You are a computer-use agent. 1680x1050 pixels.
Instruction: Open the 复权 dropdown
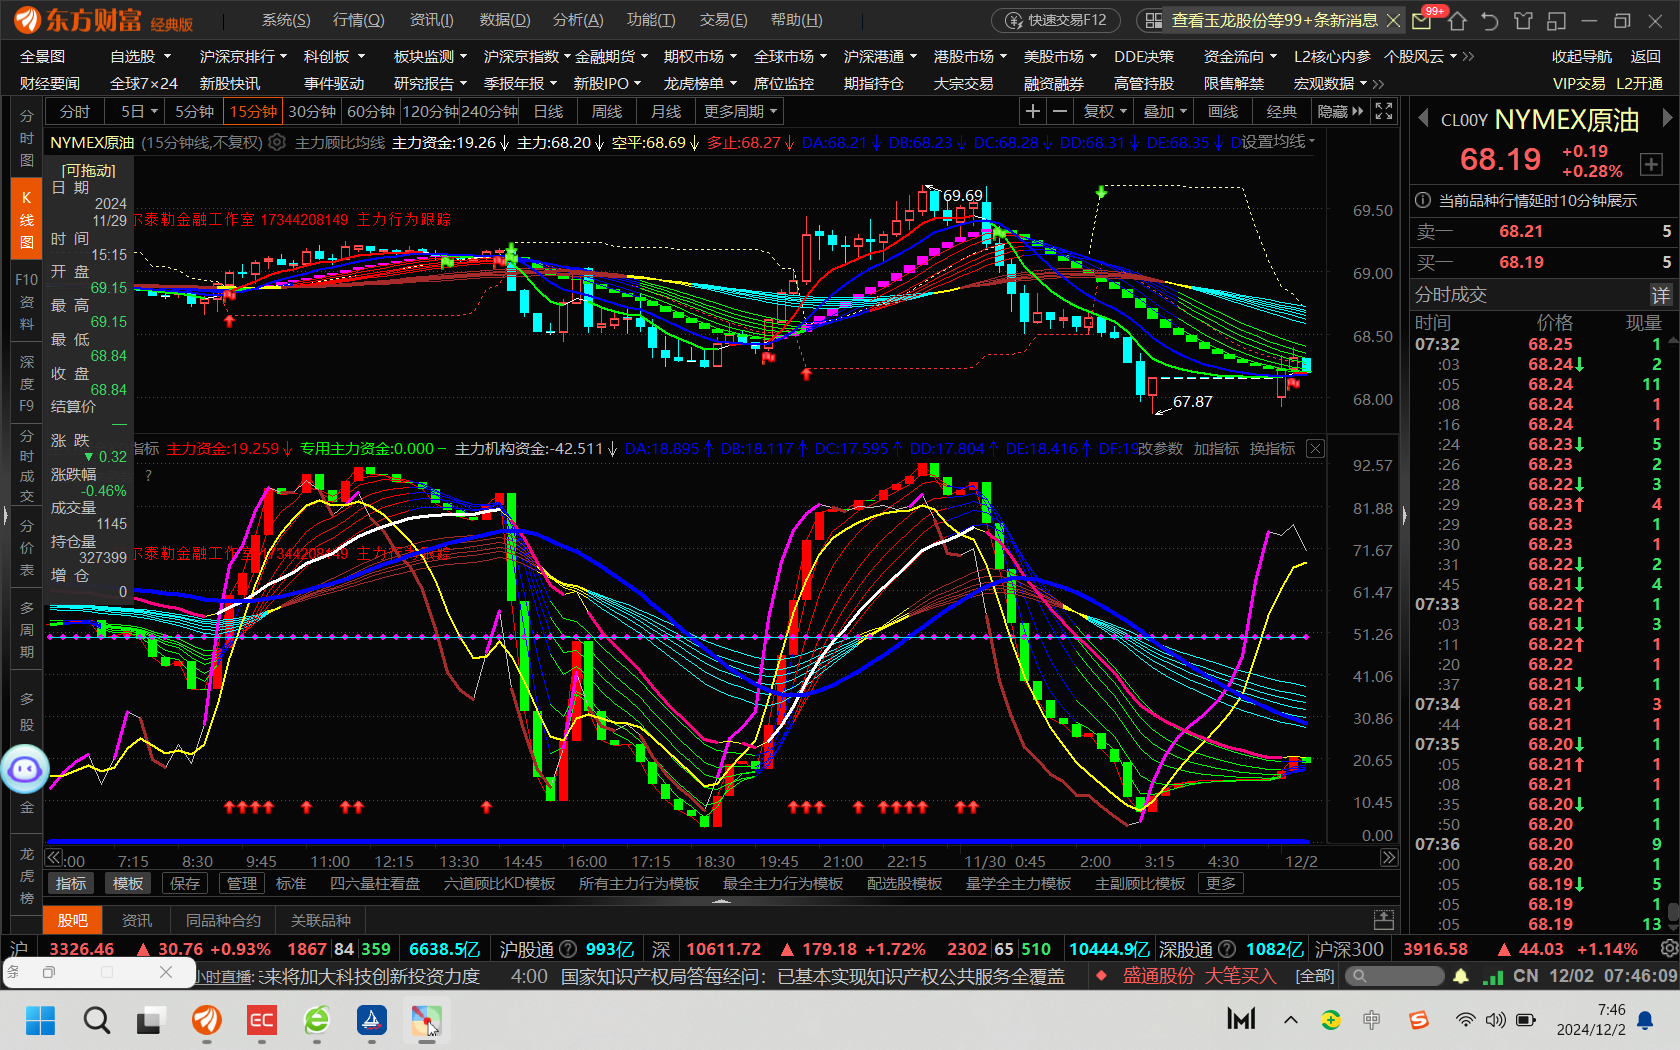tap(1105, 112)
